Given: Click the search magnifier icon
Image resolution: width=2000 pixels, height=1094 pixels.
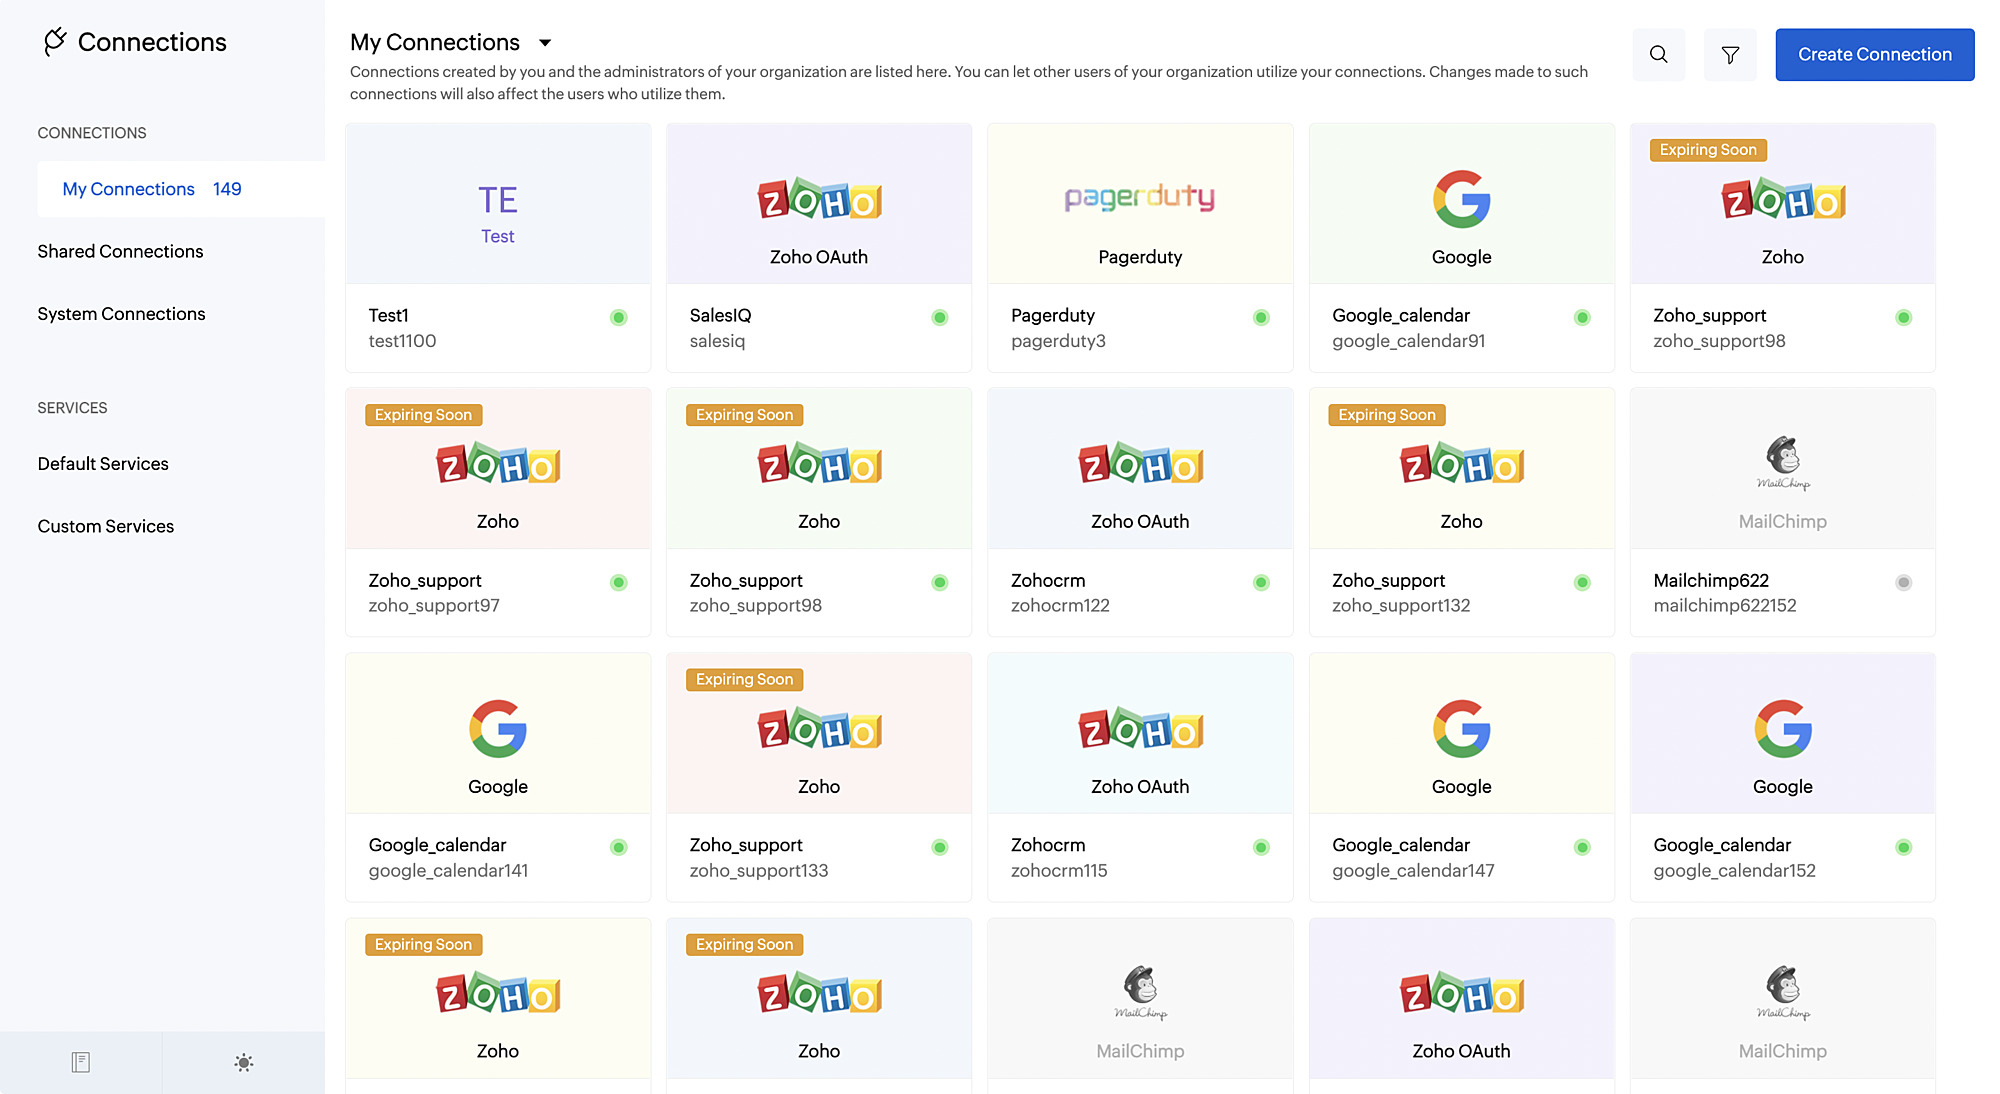Looking at the screenshot, I should (x=1658, y=55).
